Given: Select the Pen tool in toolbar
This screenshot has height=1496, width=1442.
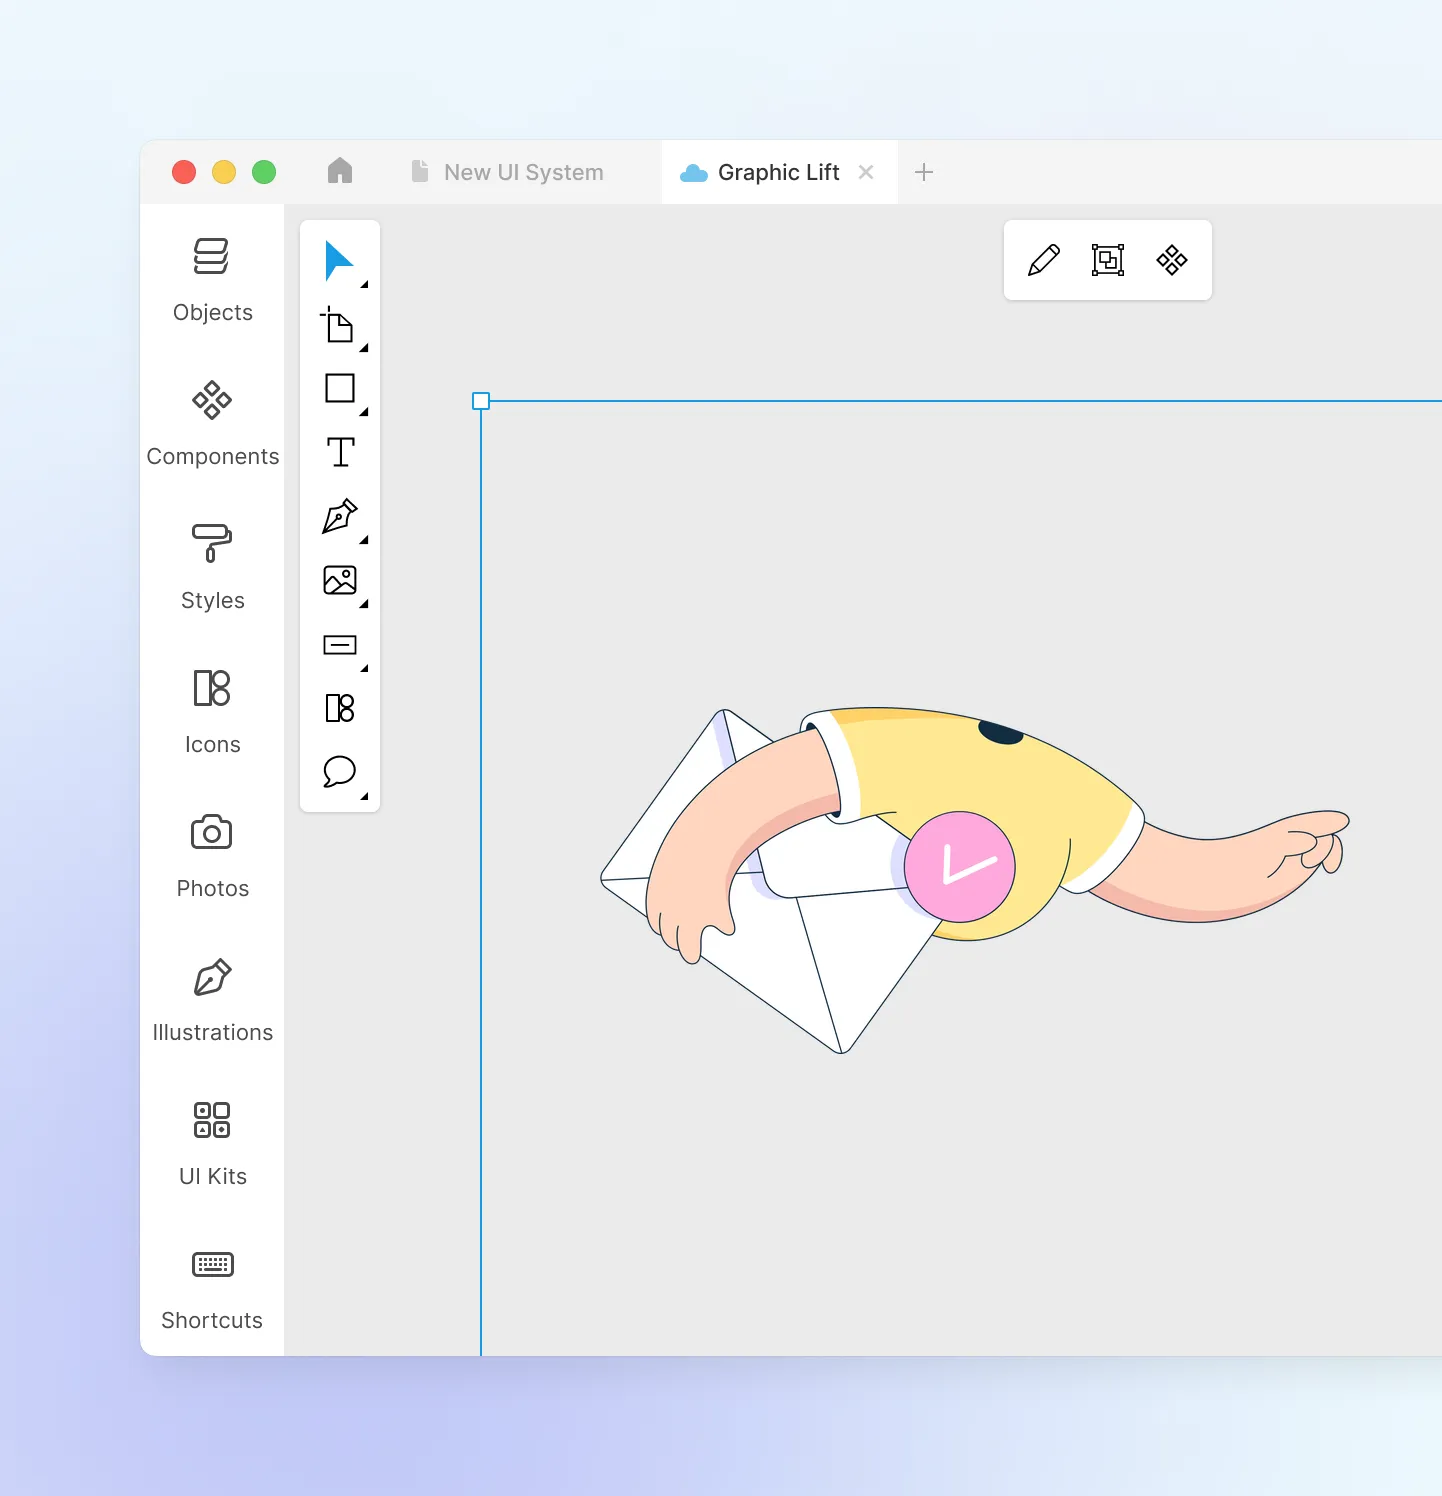Looking at the screenshot, I should pyautogui.click(x=340, y=516).
